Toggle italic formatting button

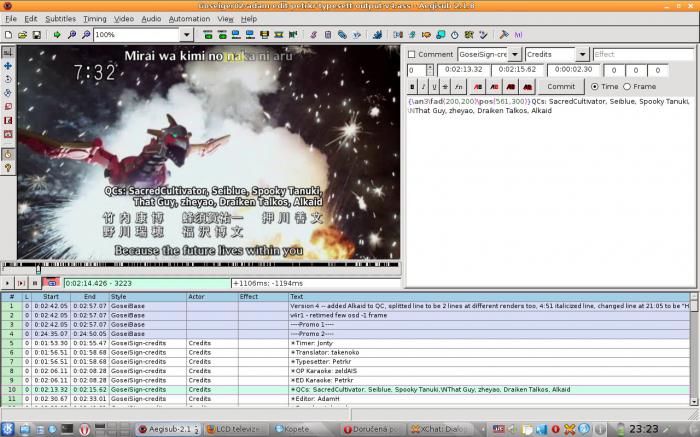[423, 87]
